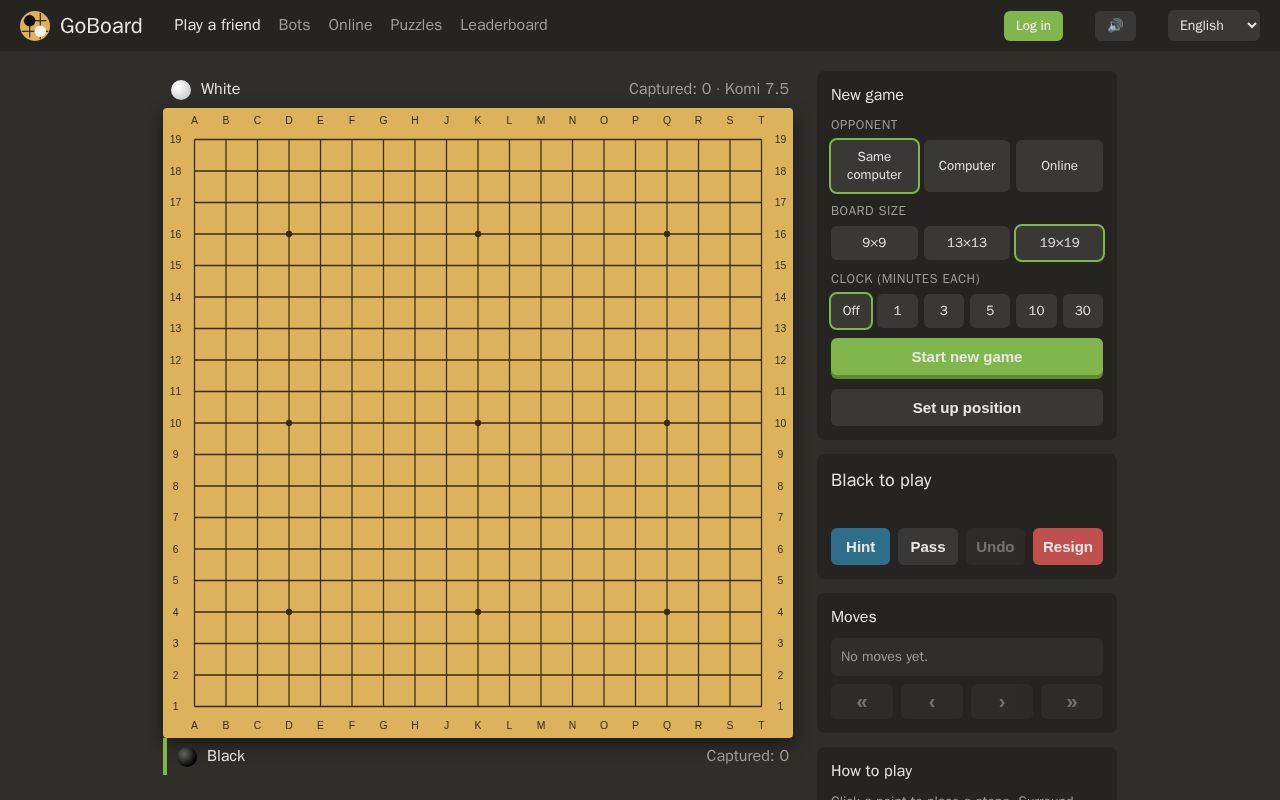Open the Leaderboard page

point(504,25)
